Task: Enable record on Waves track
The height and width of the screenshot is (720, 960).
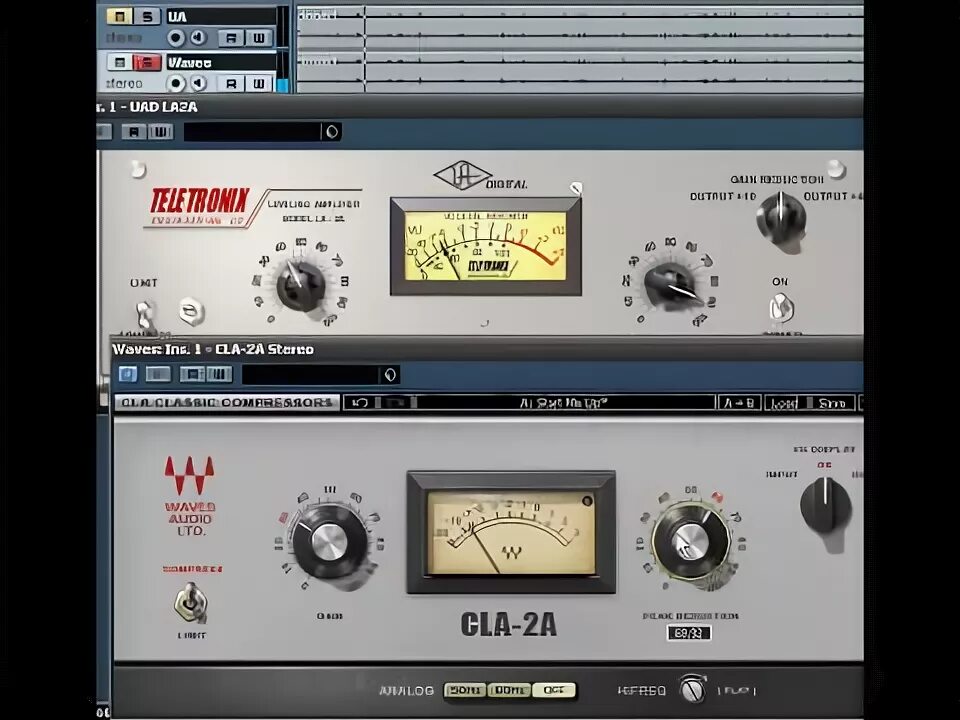Action: click(x=176, y=83)
